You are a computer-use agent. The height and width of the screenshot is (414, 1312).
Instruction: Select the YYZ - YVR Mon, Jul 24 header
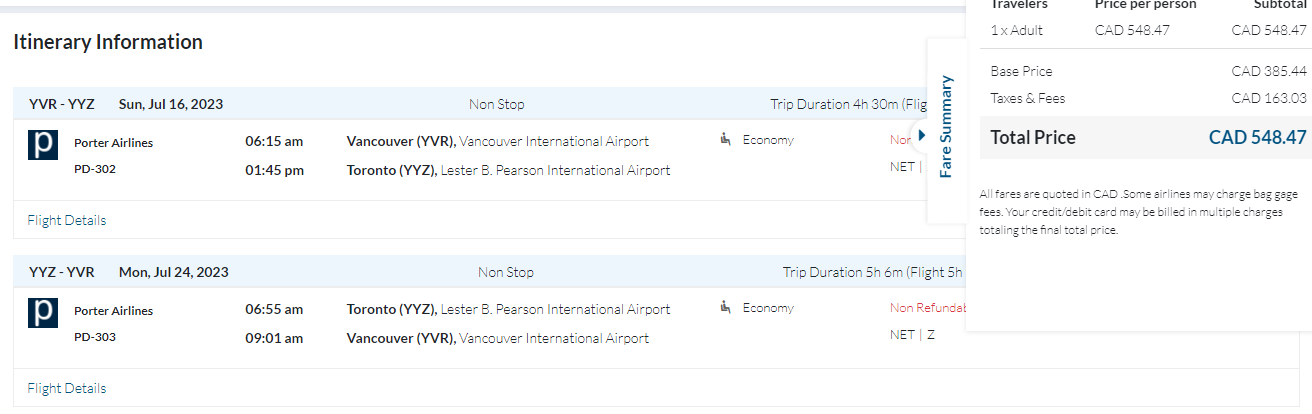(x=129, y=272)
